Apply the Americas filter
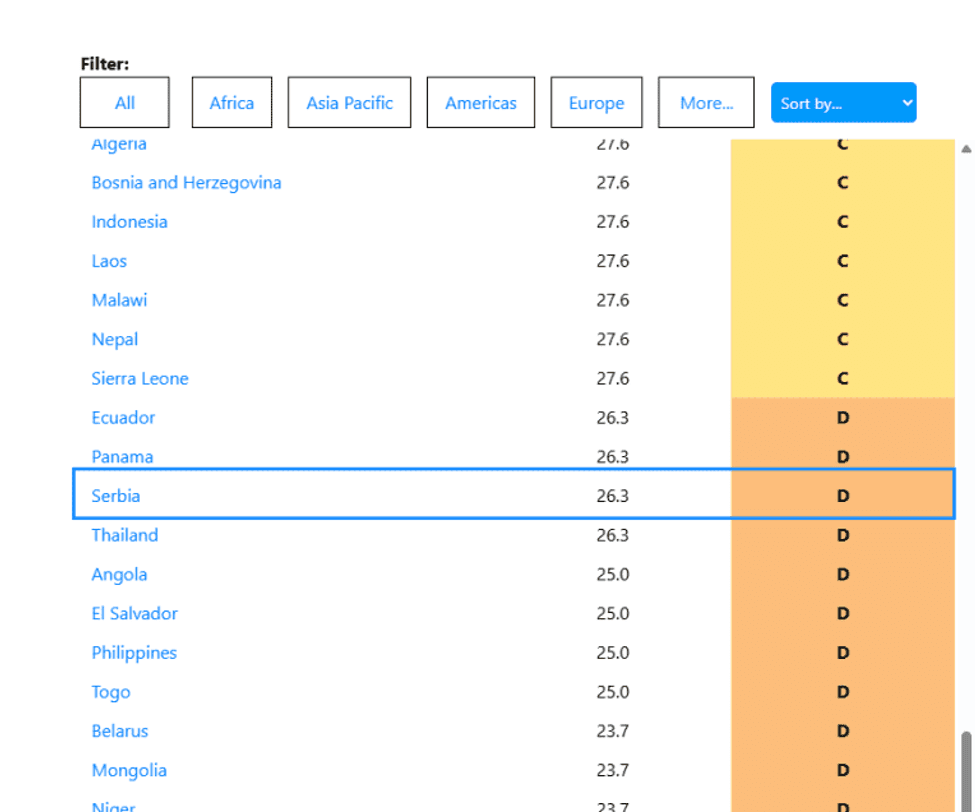The image size is (980, 812). 481,103
